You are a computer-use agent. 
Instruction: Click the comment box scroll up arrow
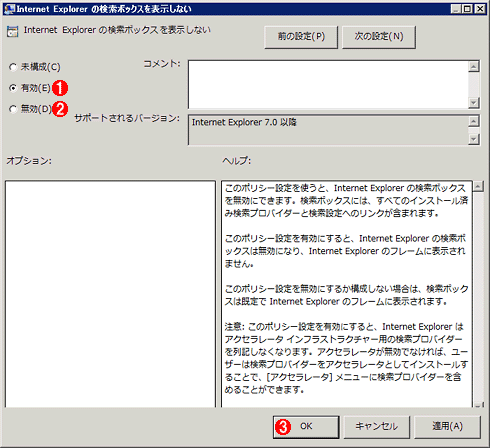point(474,66)
